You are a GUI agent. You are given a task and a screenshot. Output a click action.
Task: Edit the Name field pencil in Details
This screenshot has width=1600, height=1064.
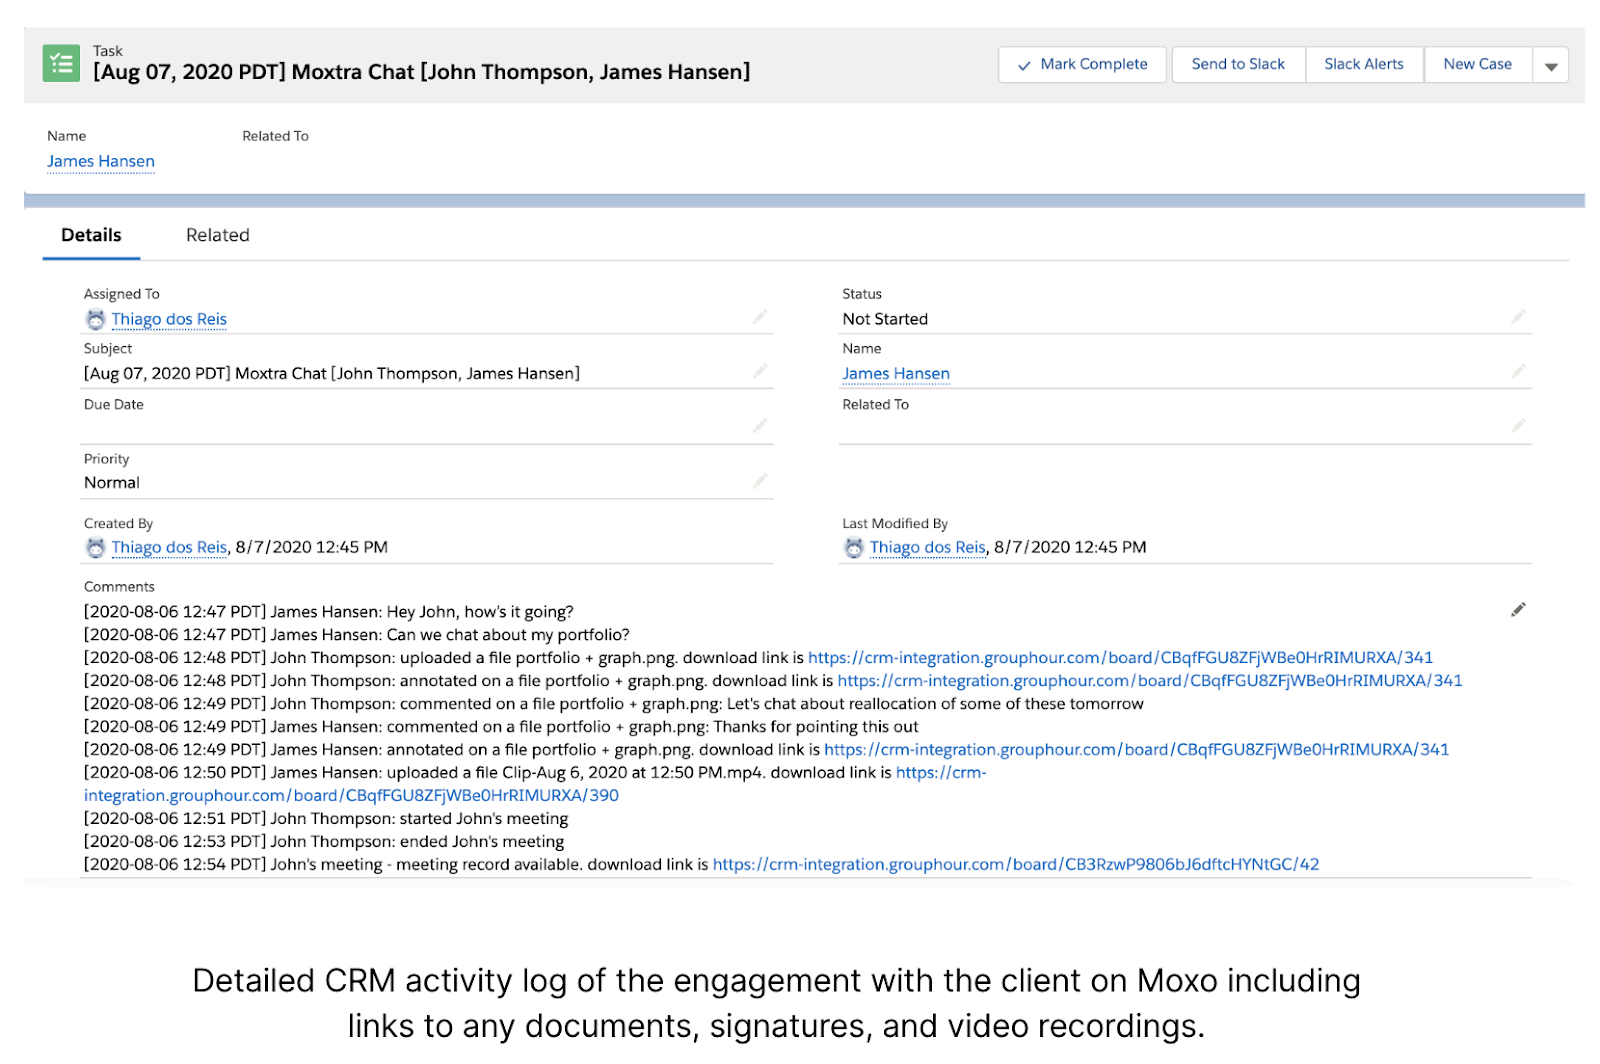tap(1518, 371)
